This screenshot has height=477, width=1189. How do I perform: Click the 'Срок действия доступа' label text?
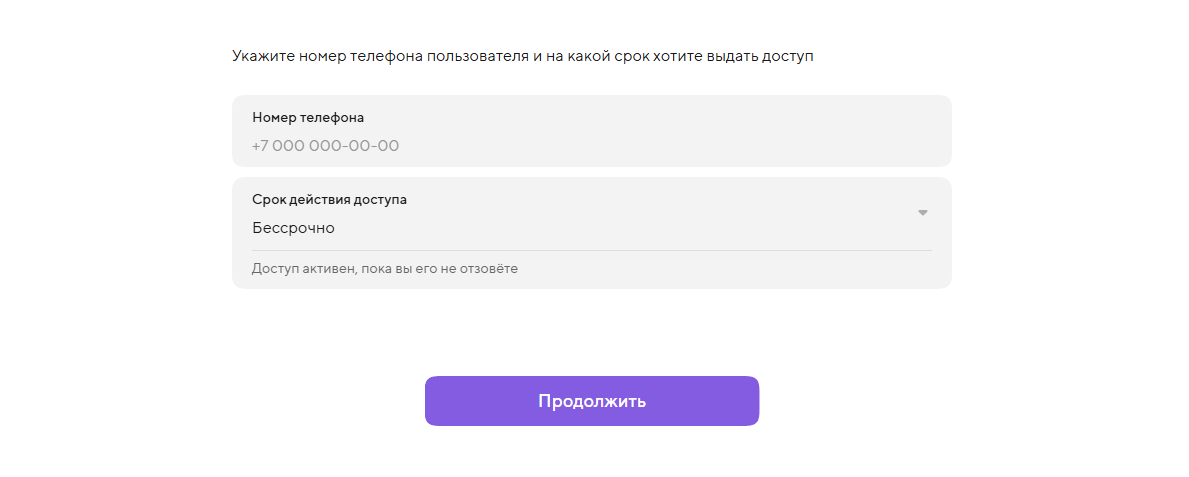[x=329, y=199]
